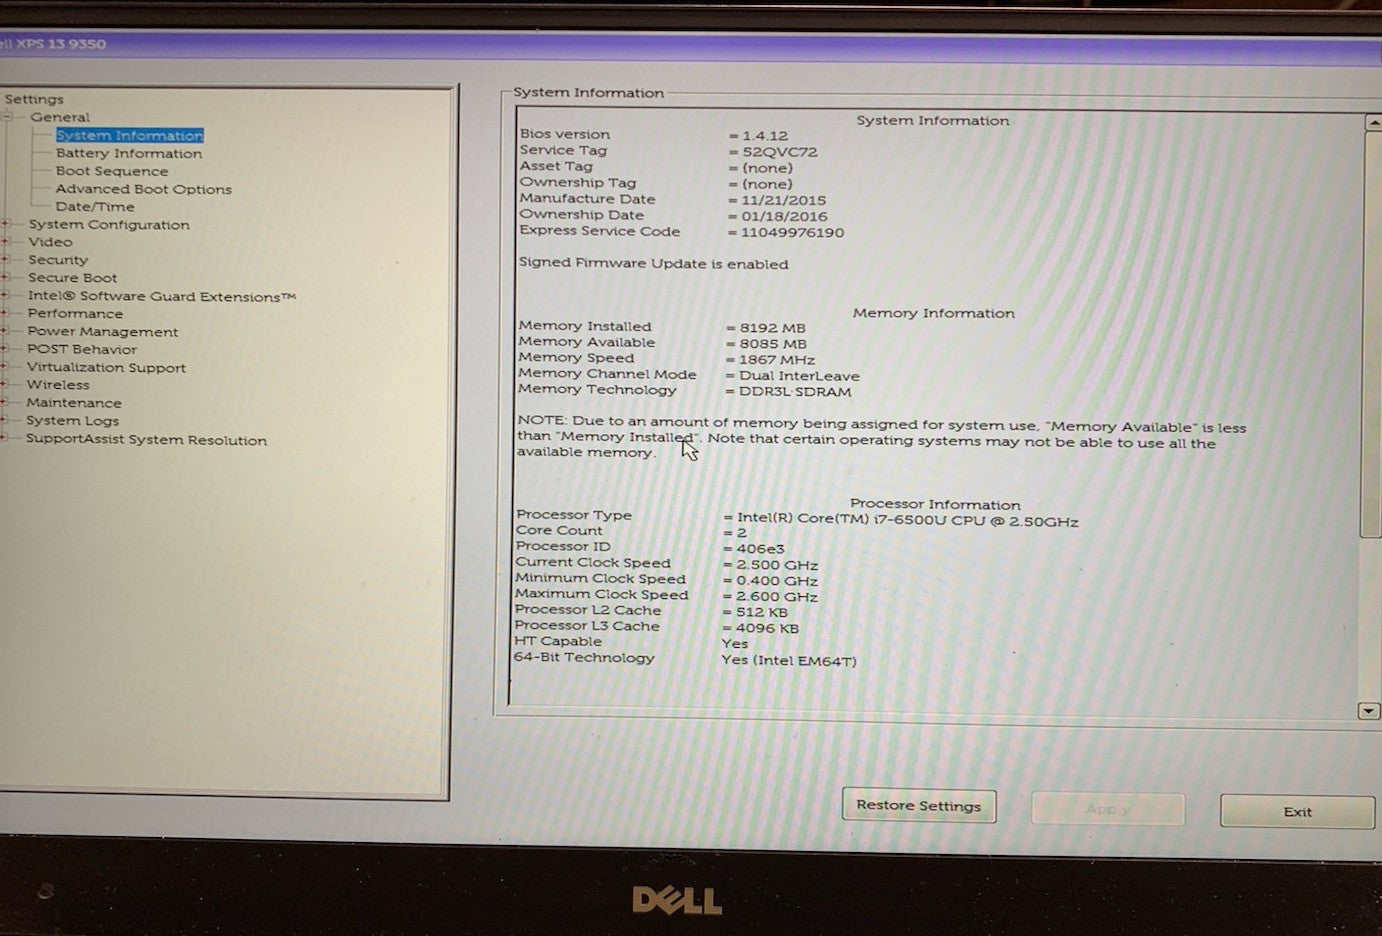Select Power Management in settings tree
1382x936 pixels.
pos(102,332)
